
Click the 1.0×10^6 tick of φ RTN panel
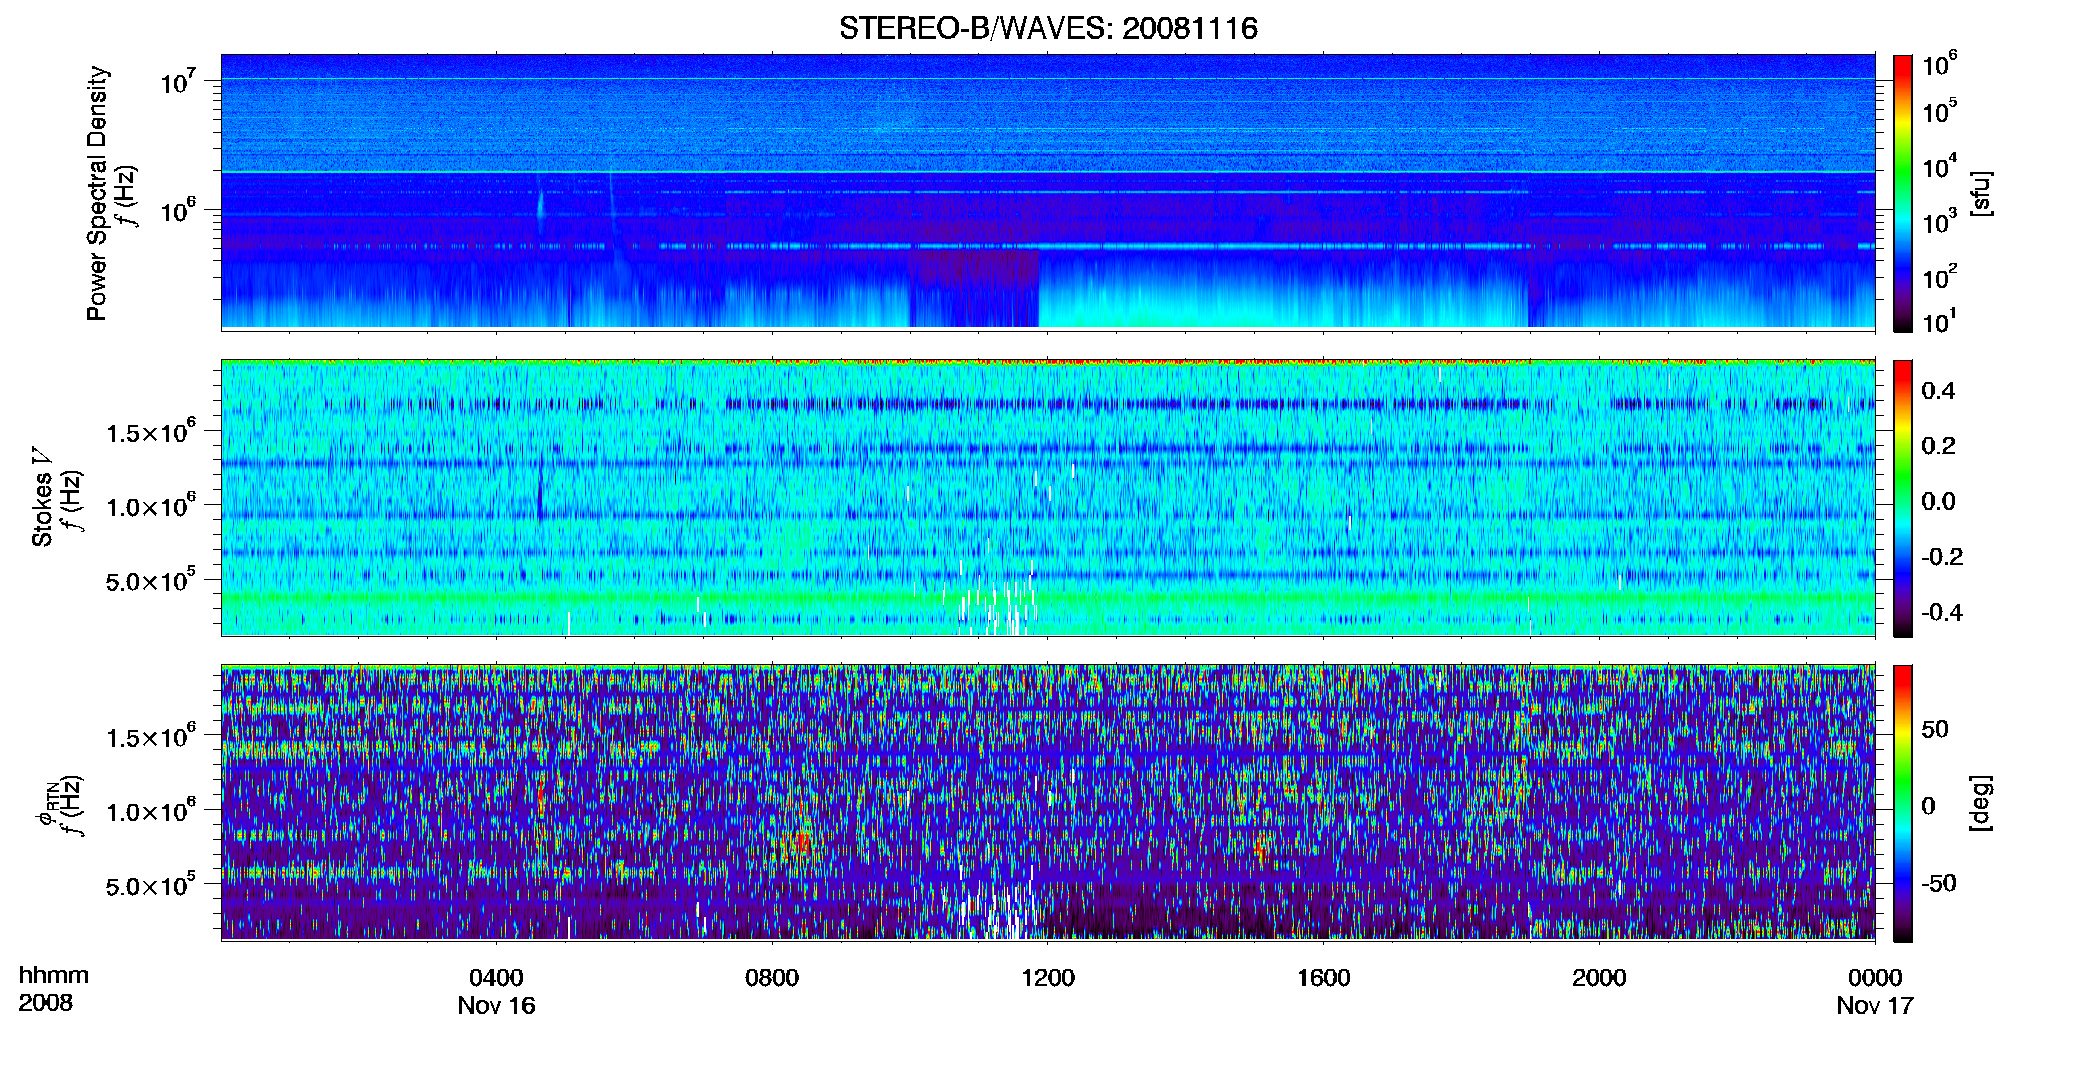(x=151, y=811)
